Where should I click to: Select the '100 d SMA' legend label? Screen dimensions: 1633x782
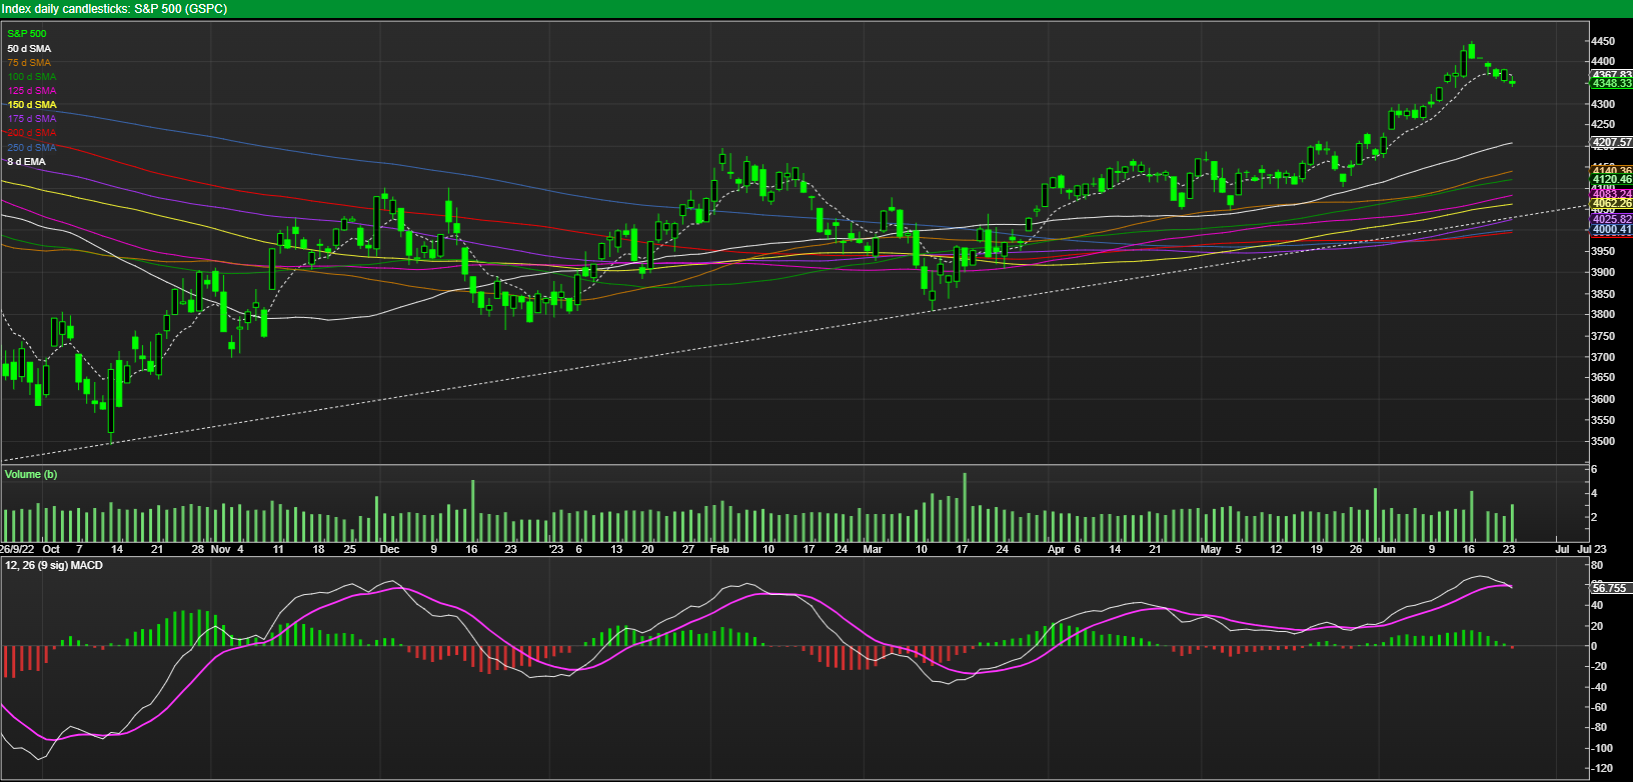(x=32, y=76)
